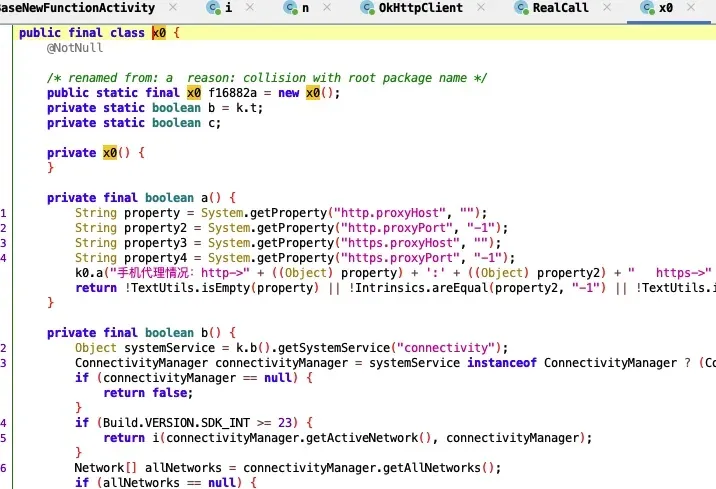Click the k.t reference

(249, 108)
